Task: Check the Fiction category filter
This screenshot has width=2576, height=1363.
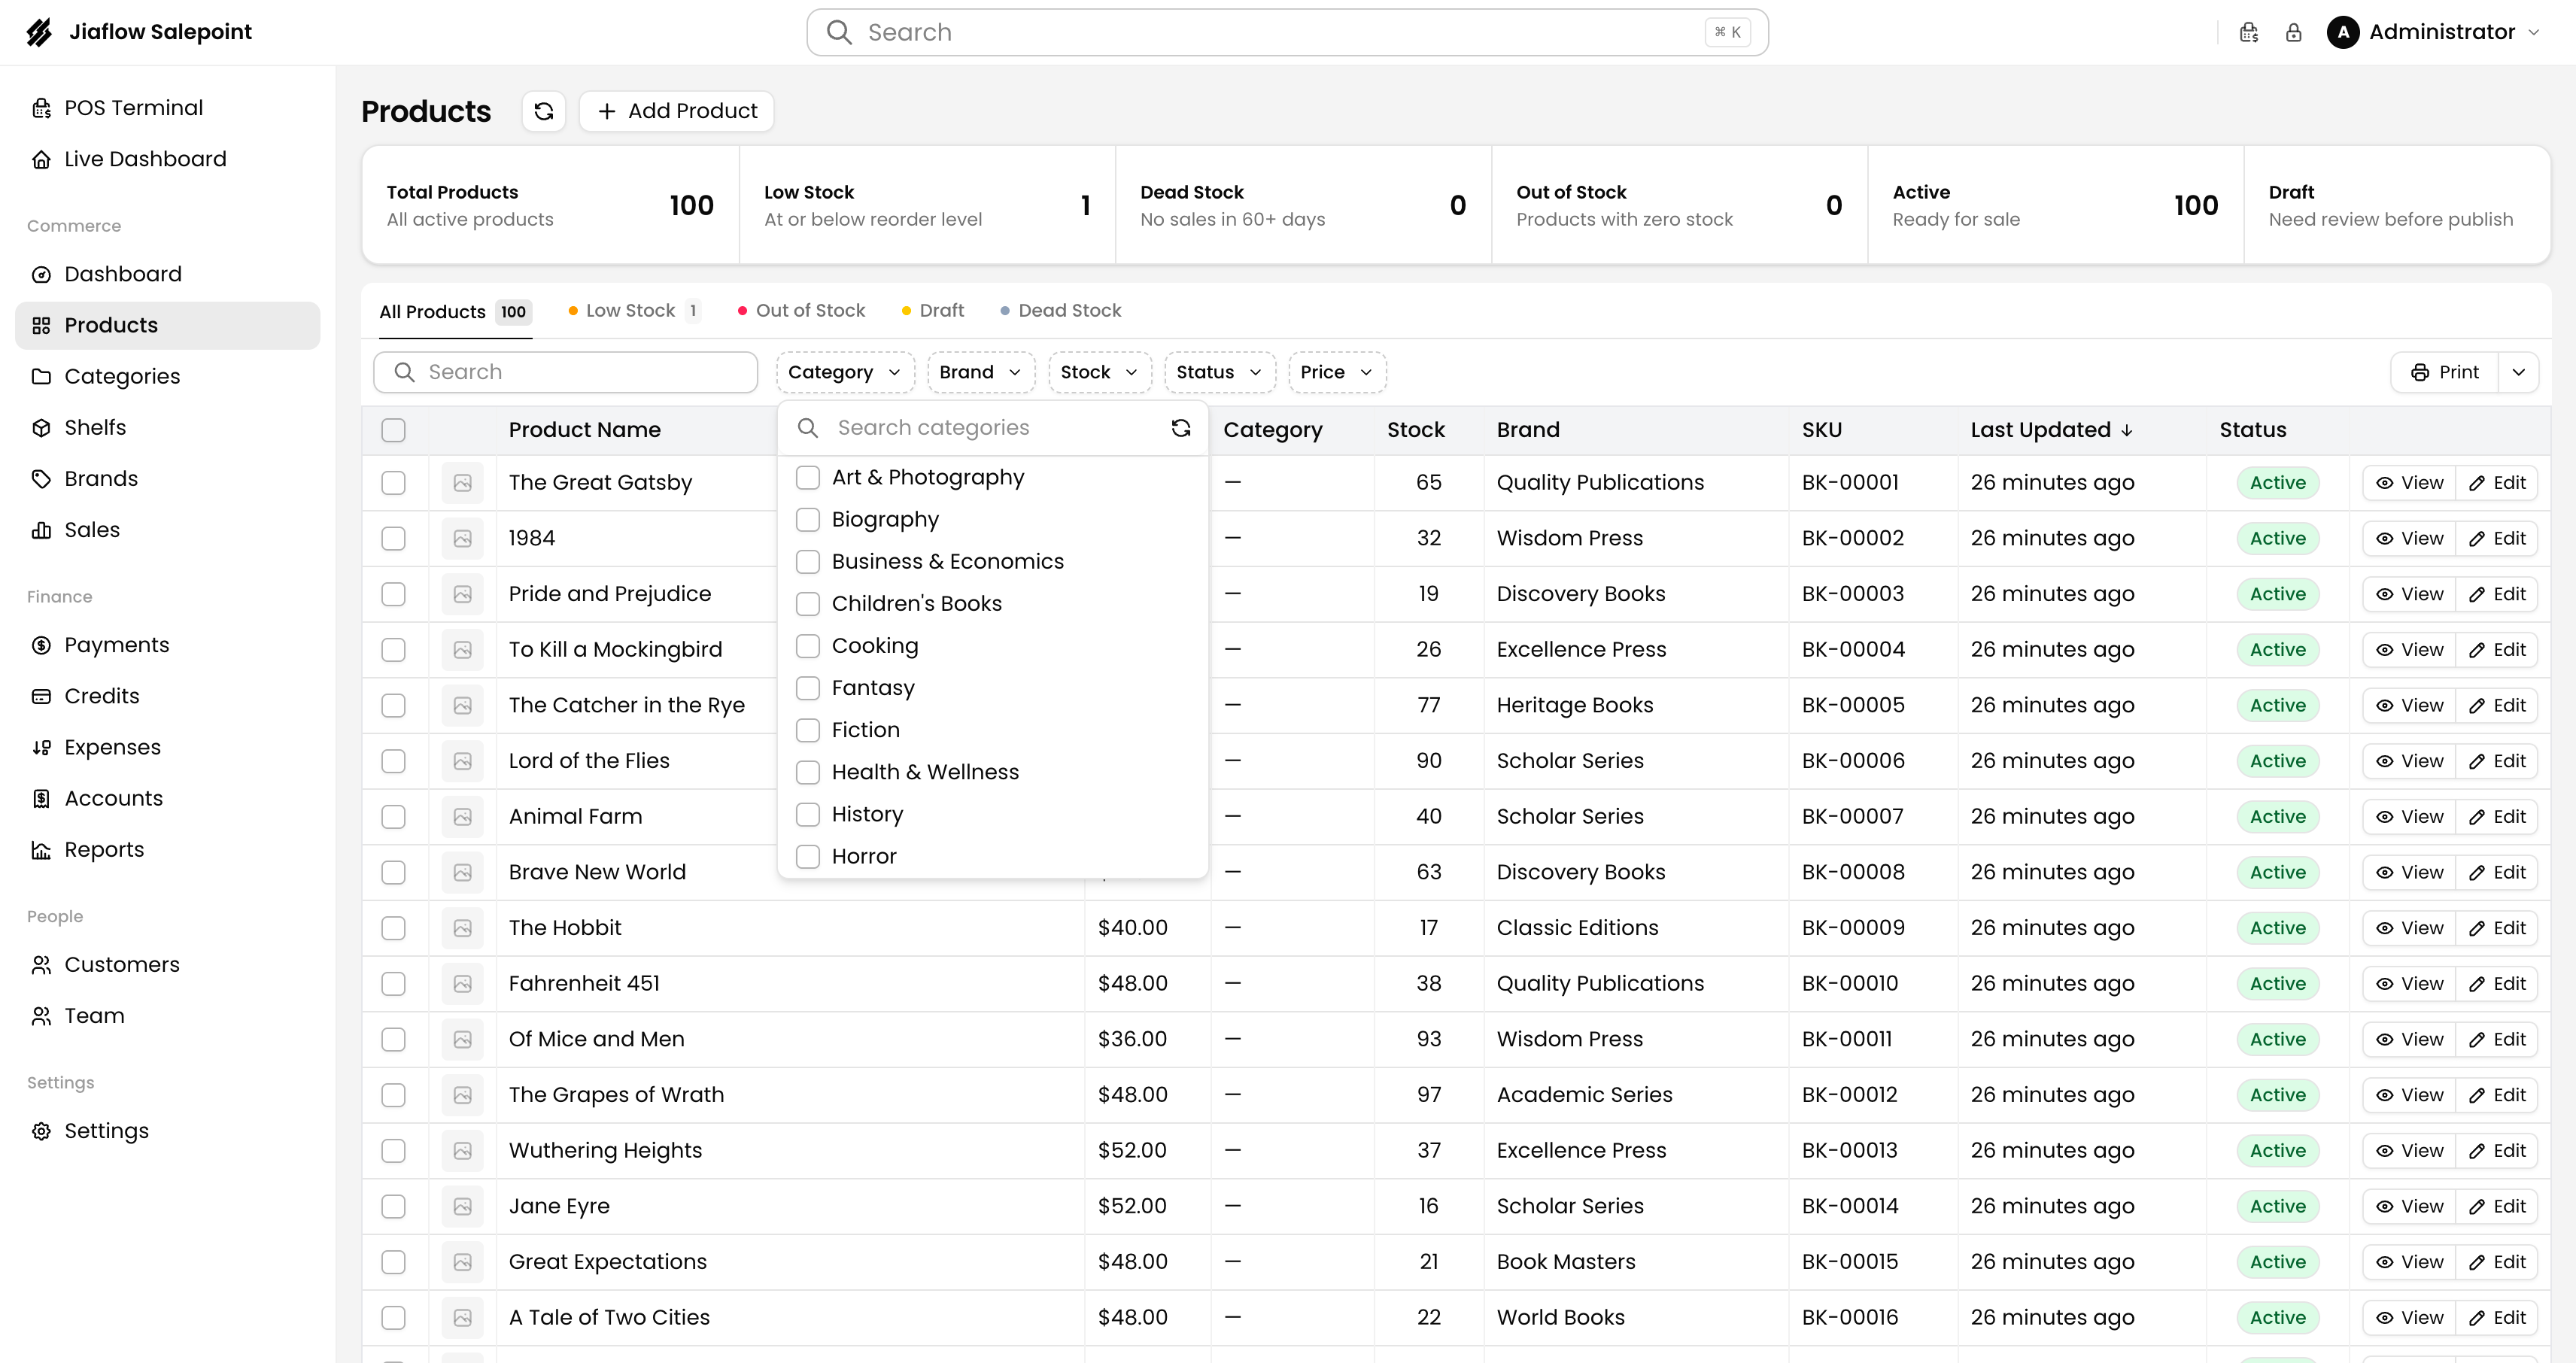Action: pos(808,730)
